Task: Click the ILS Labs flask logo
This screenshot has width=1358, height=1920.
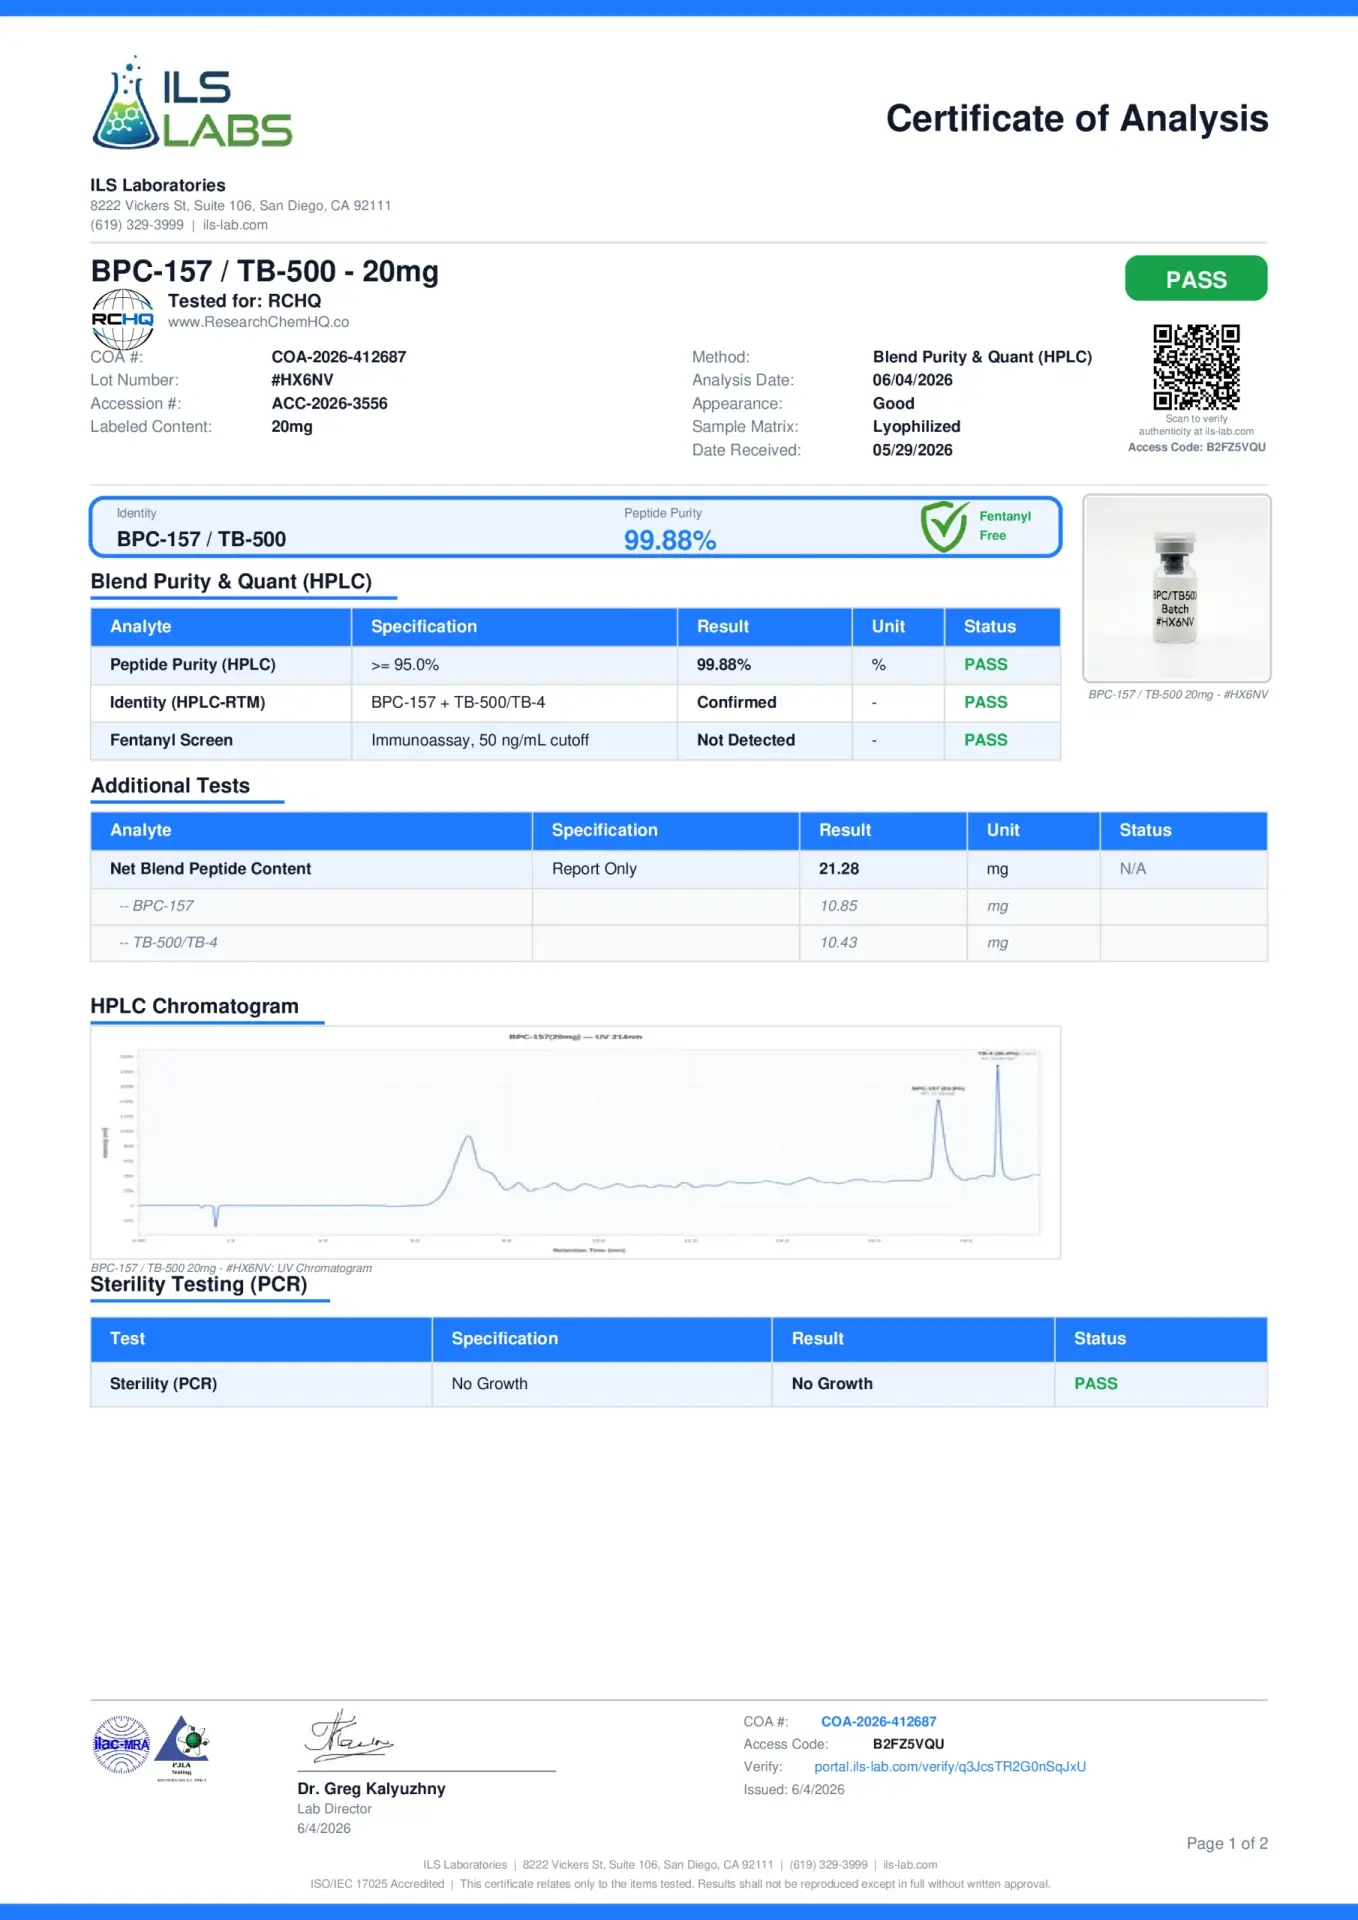Action: tap(192, 104)
